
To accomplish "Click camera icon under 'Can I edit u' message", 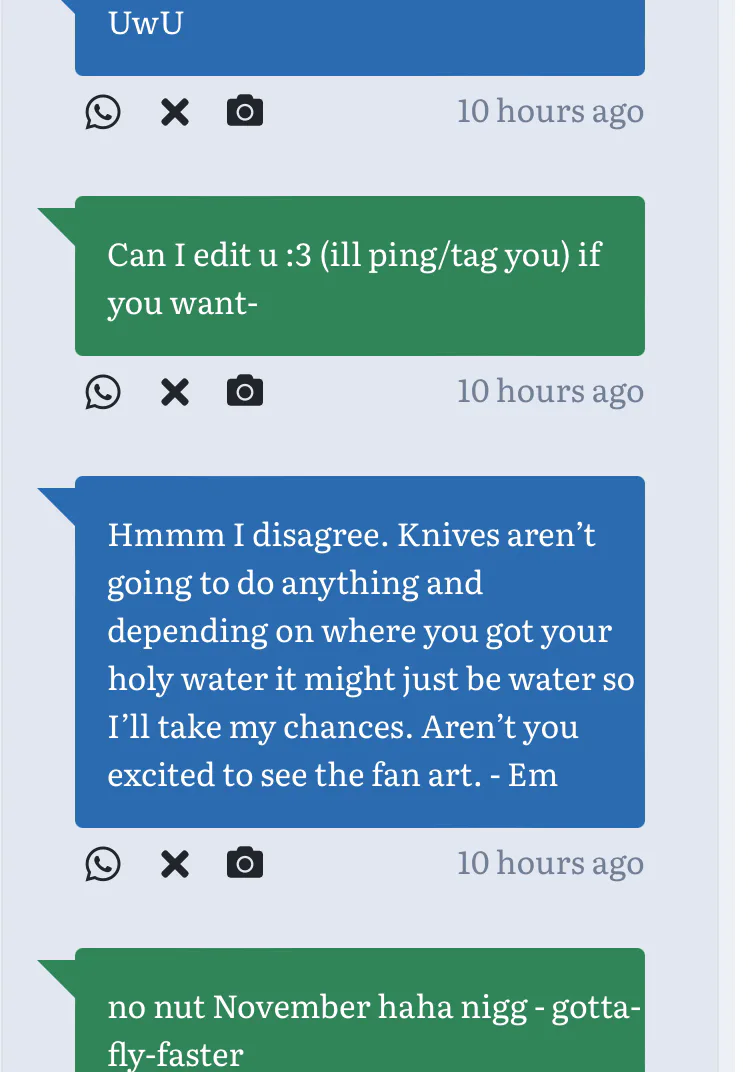I will [245, 391].
